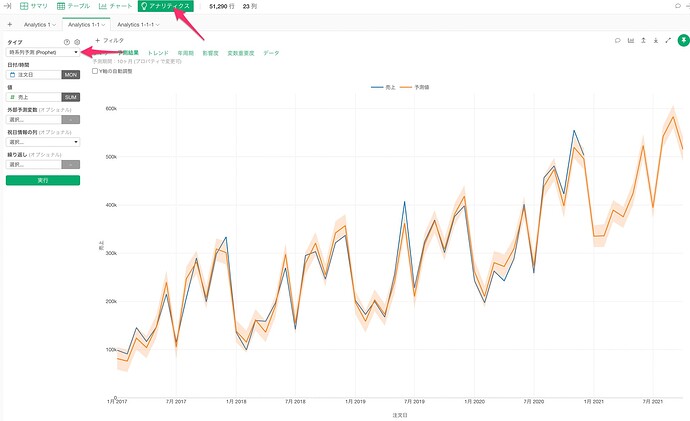Click the numeric hash icon in 売上 field

(x=12, y=97)
